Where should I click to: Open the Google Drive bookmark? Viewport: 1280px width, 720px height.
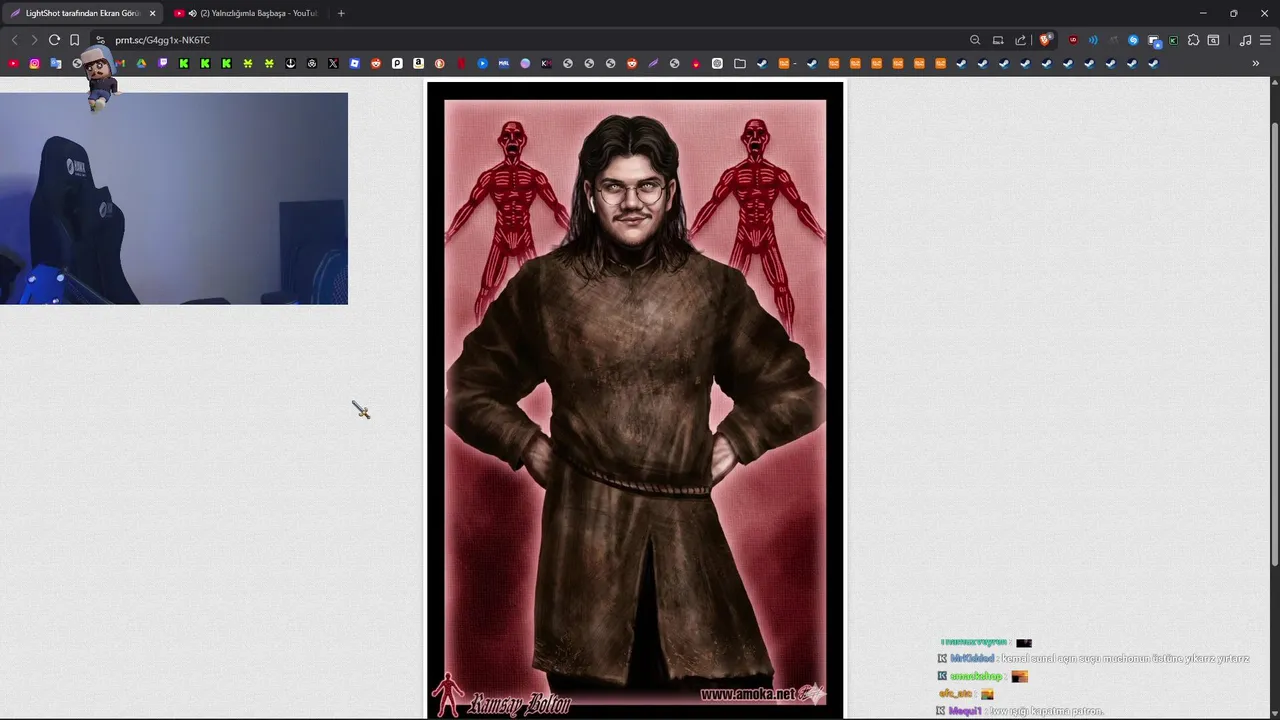pos(141,63)
